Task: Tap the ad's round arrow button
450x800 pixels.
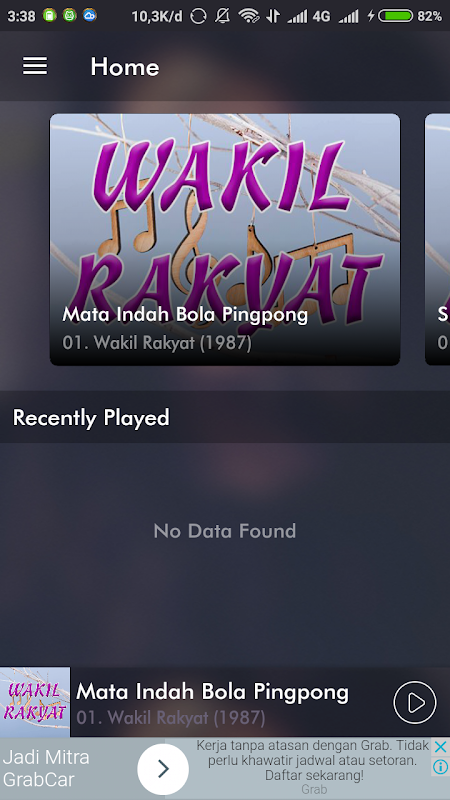Action: coord(163,769)
